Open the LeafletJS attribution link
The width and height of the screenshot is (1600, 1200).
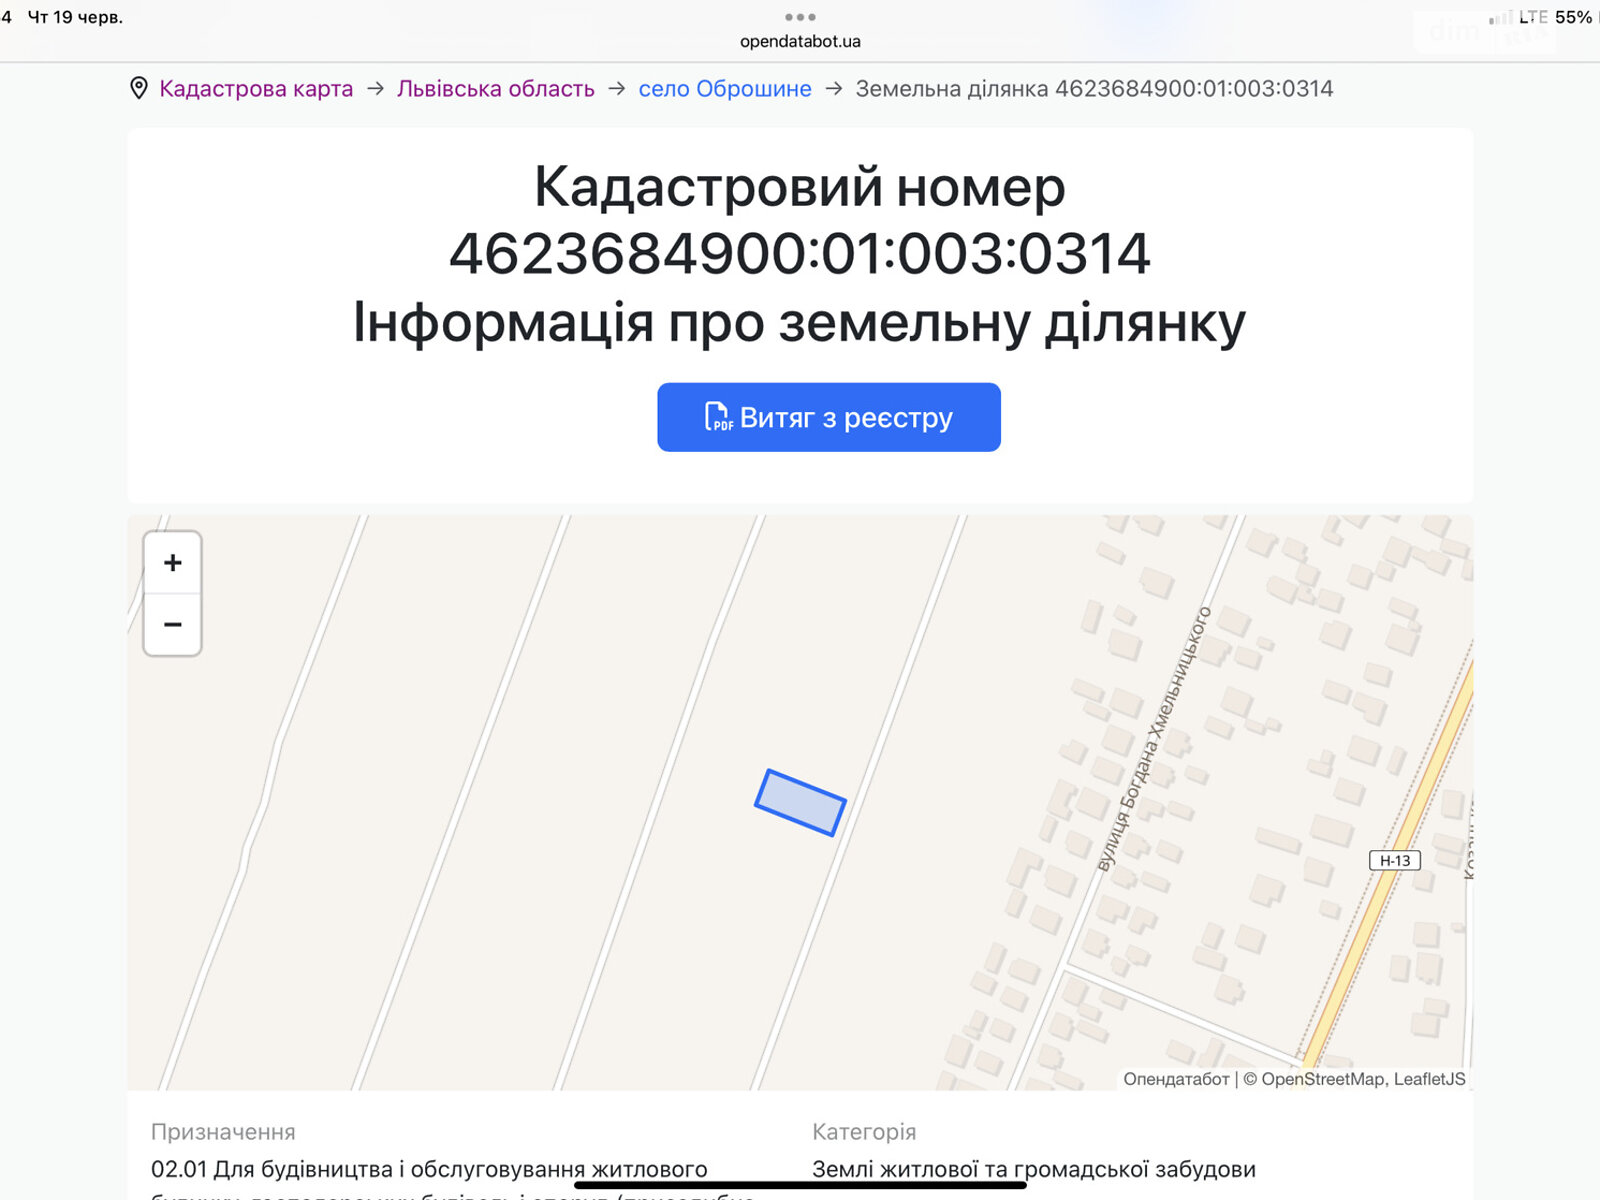[x=1430, y=1079]
